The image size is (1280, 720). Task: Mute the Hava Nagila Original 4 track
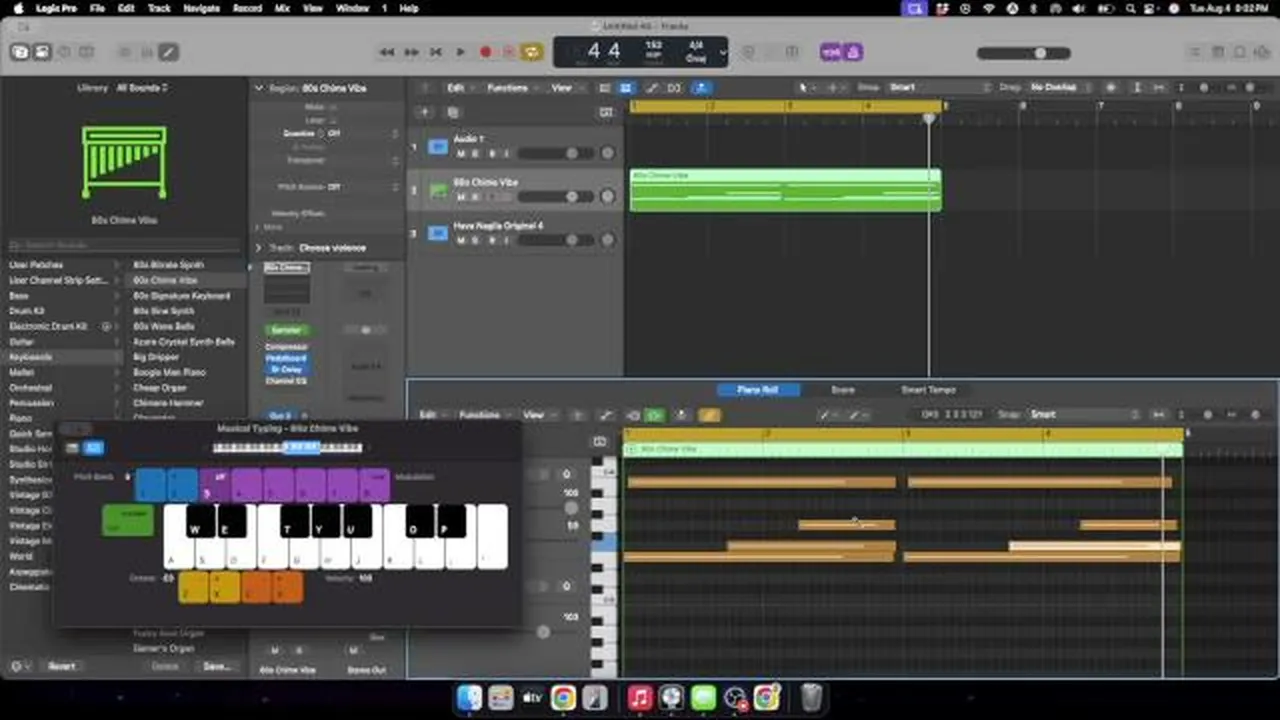click(461, 240)
